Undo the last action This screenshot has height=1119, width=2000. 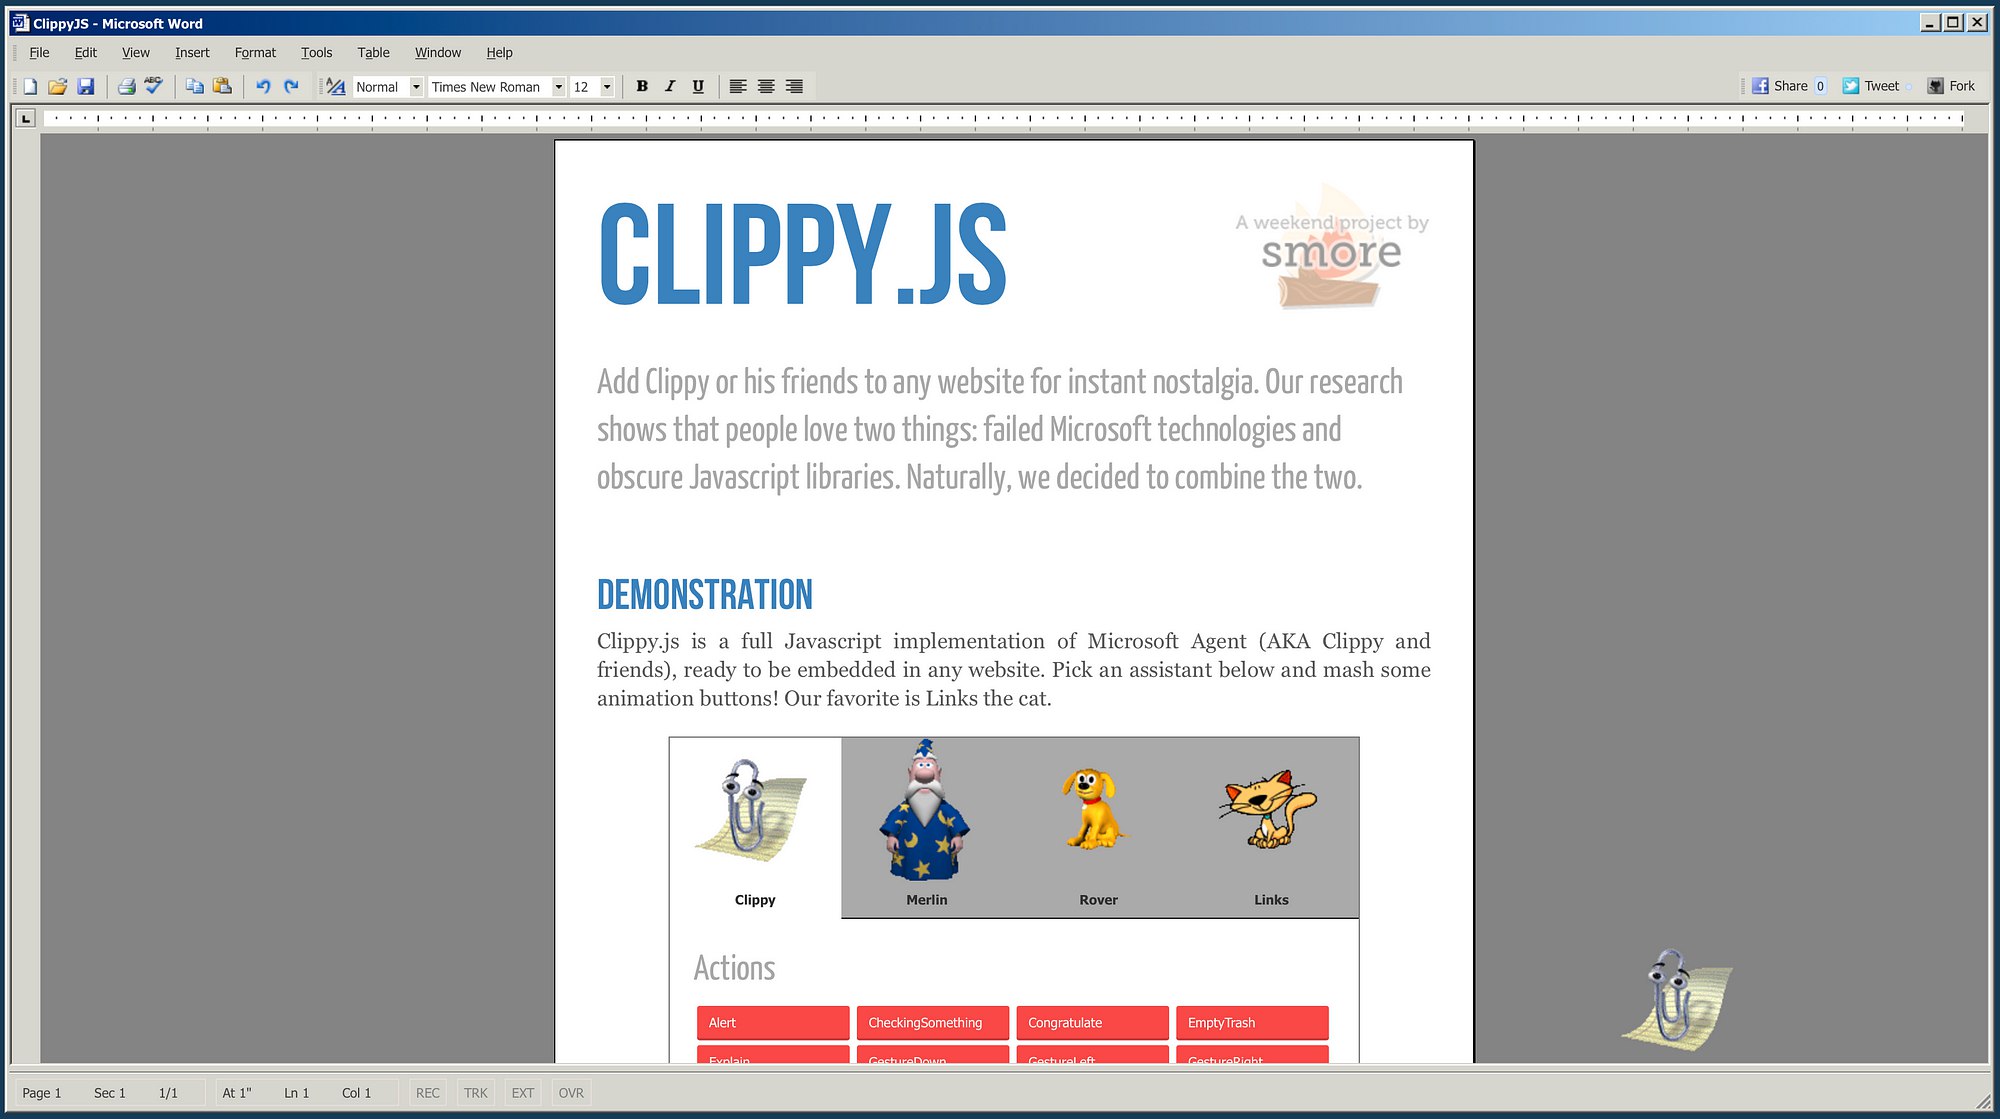pos(263,87)
